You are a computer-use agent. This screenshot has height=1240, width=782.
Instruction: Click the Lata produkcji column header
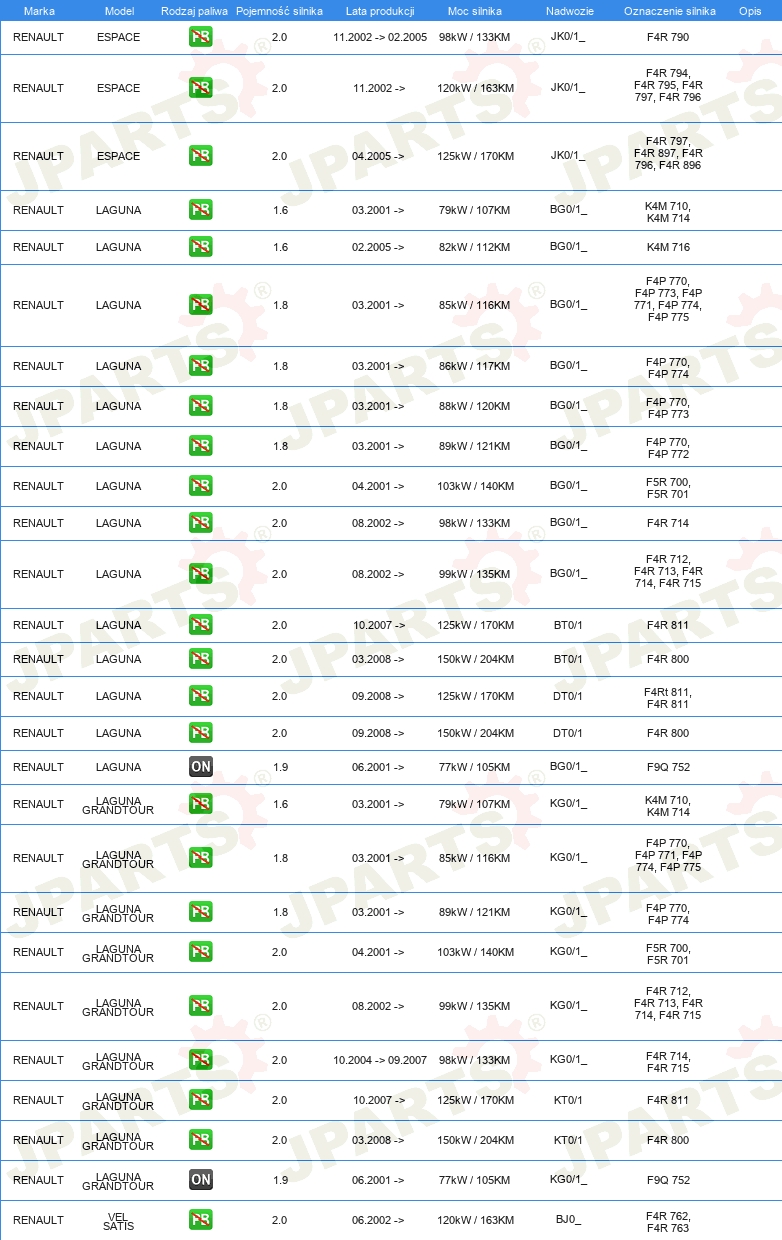pyautogui.click(x=380, y=10)
